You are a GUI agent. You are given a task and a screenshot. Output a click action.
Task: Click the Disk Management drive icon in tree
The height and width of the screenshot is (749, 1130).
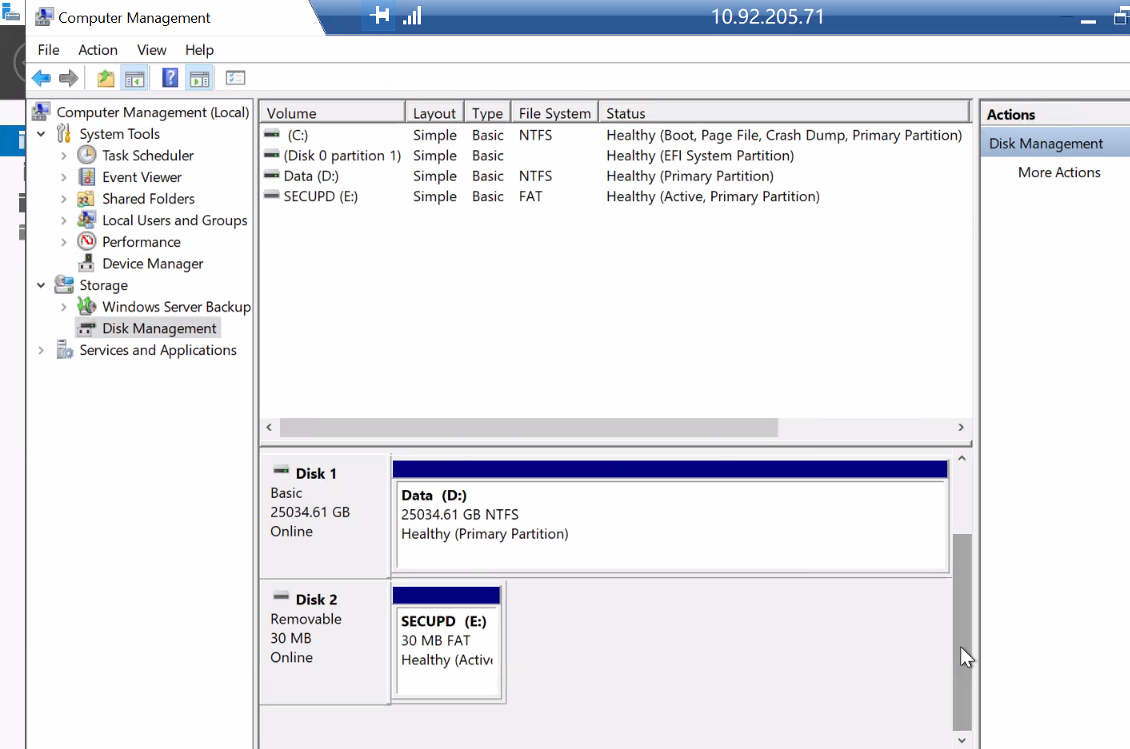(86, 329)
